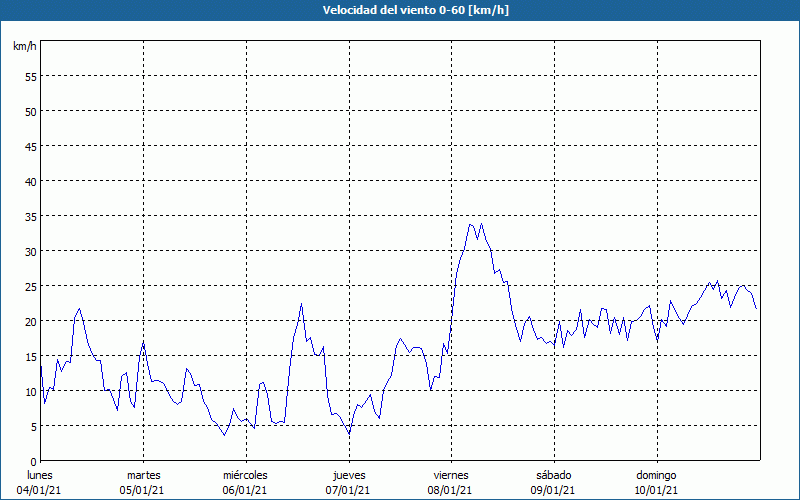Select the 30 value on the y-axis
The width and height of the screenshot is (800, 500).
click(x=31, y=253)
